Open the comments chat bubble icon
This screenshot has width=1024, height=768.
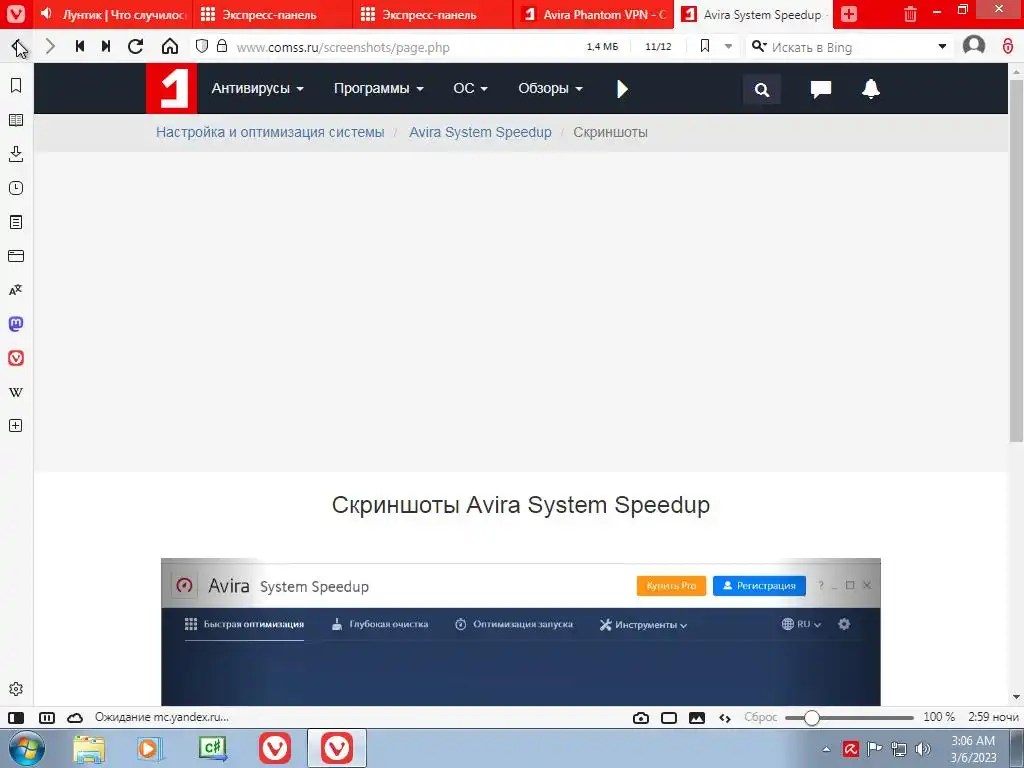click(820, 89)
